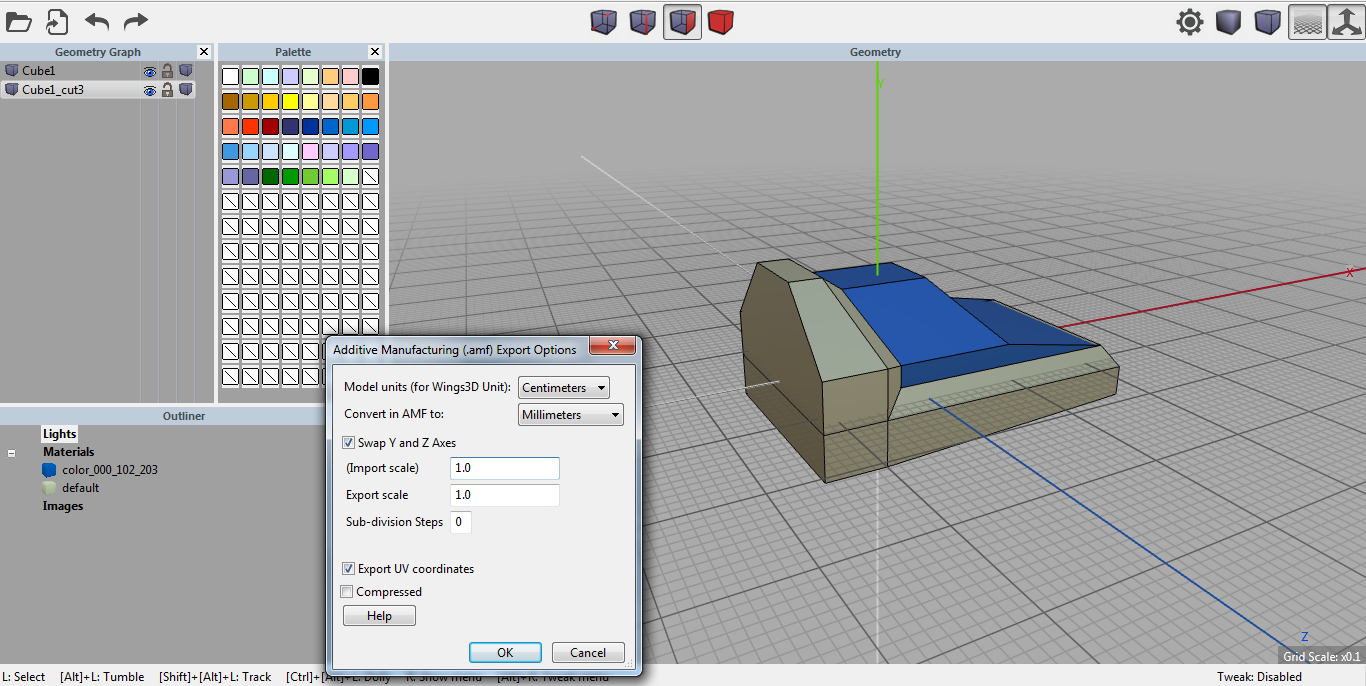Enable the Compressed checkbox
Image resolution: width=1366 pixels, height=686 pixels.
[347, 591]
